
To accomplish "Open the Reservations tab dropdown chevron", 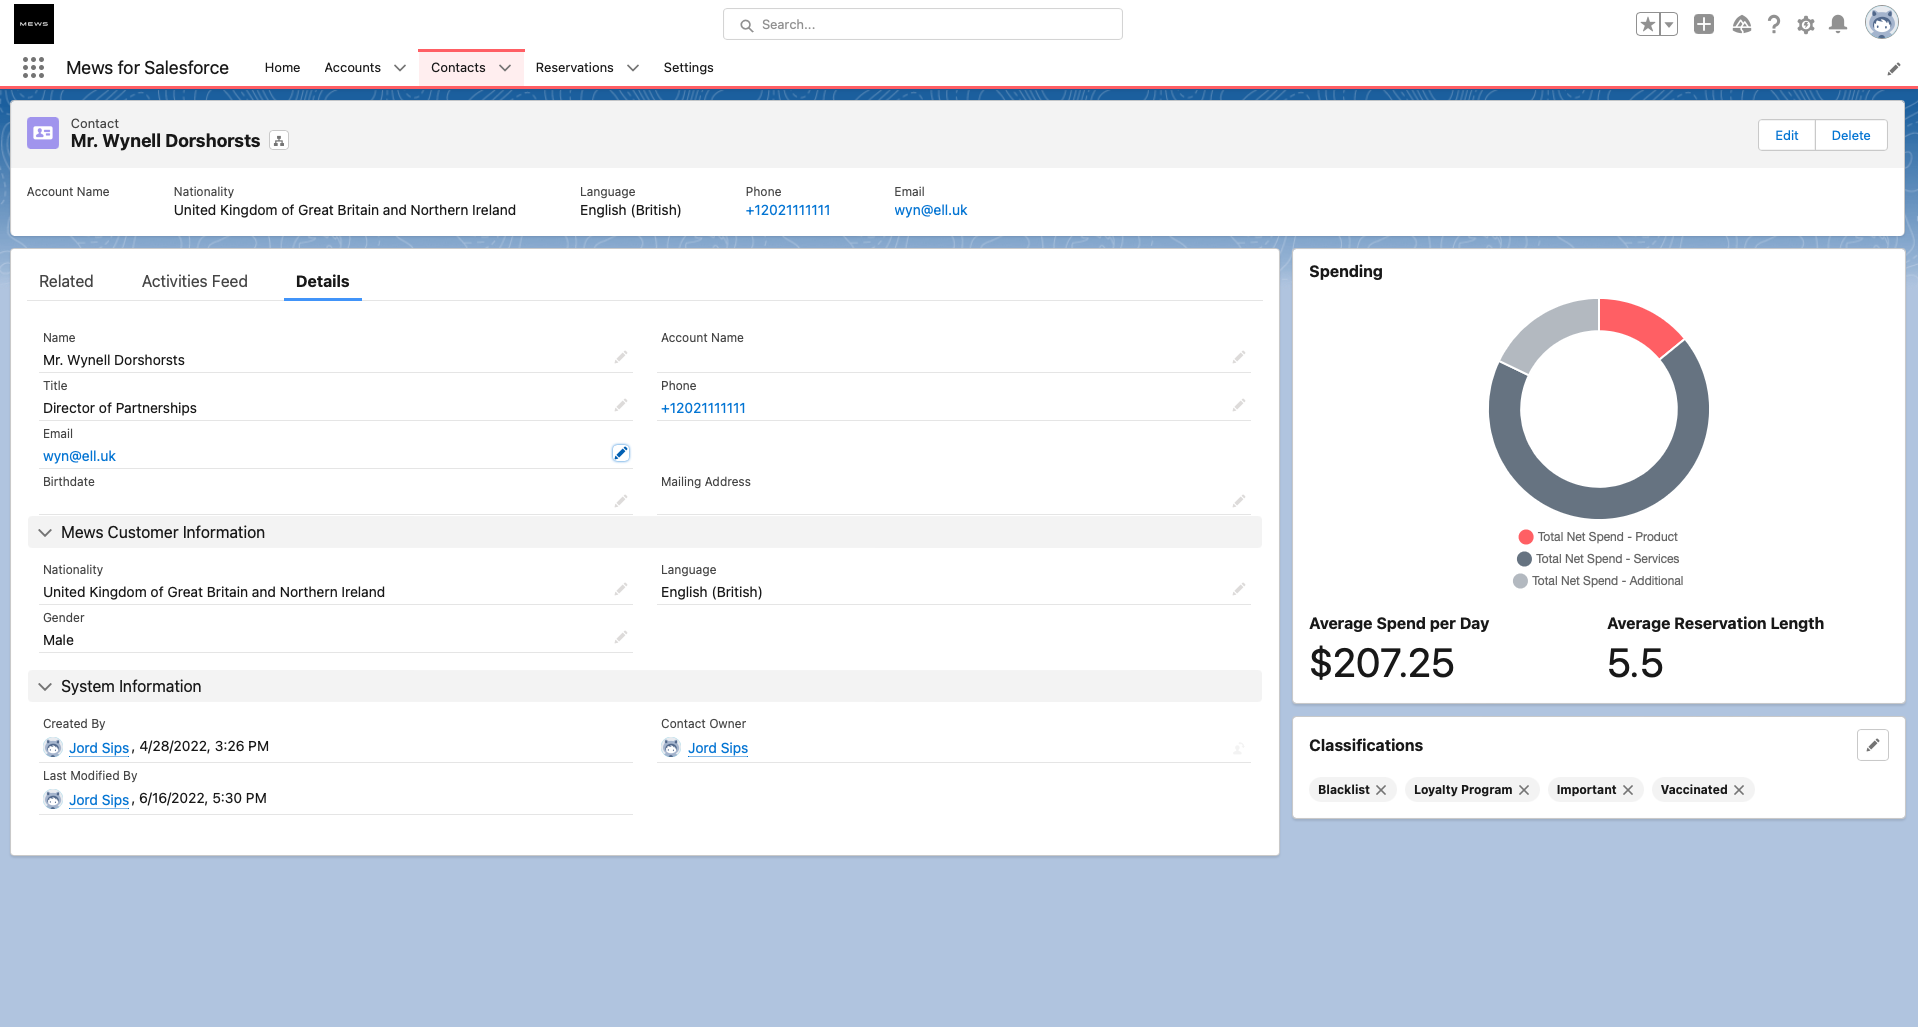I will tap(633, 68).
